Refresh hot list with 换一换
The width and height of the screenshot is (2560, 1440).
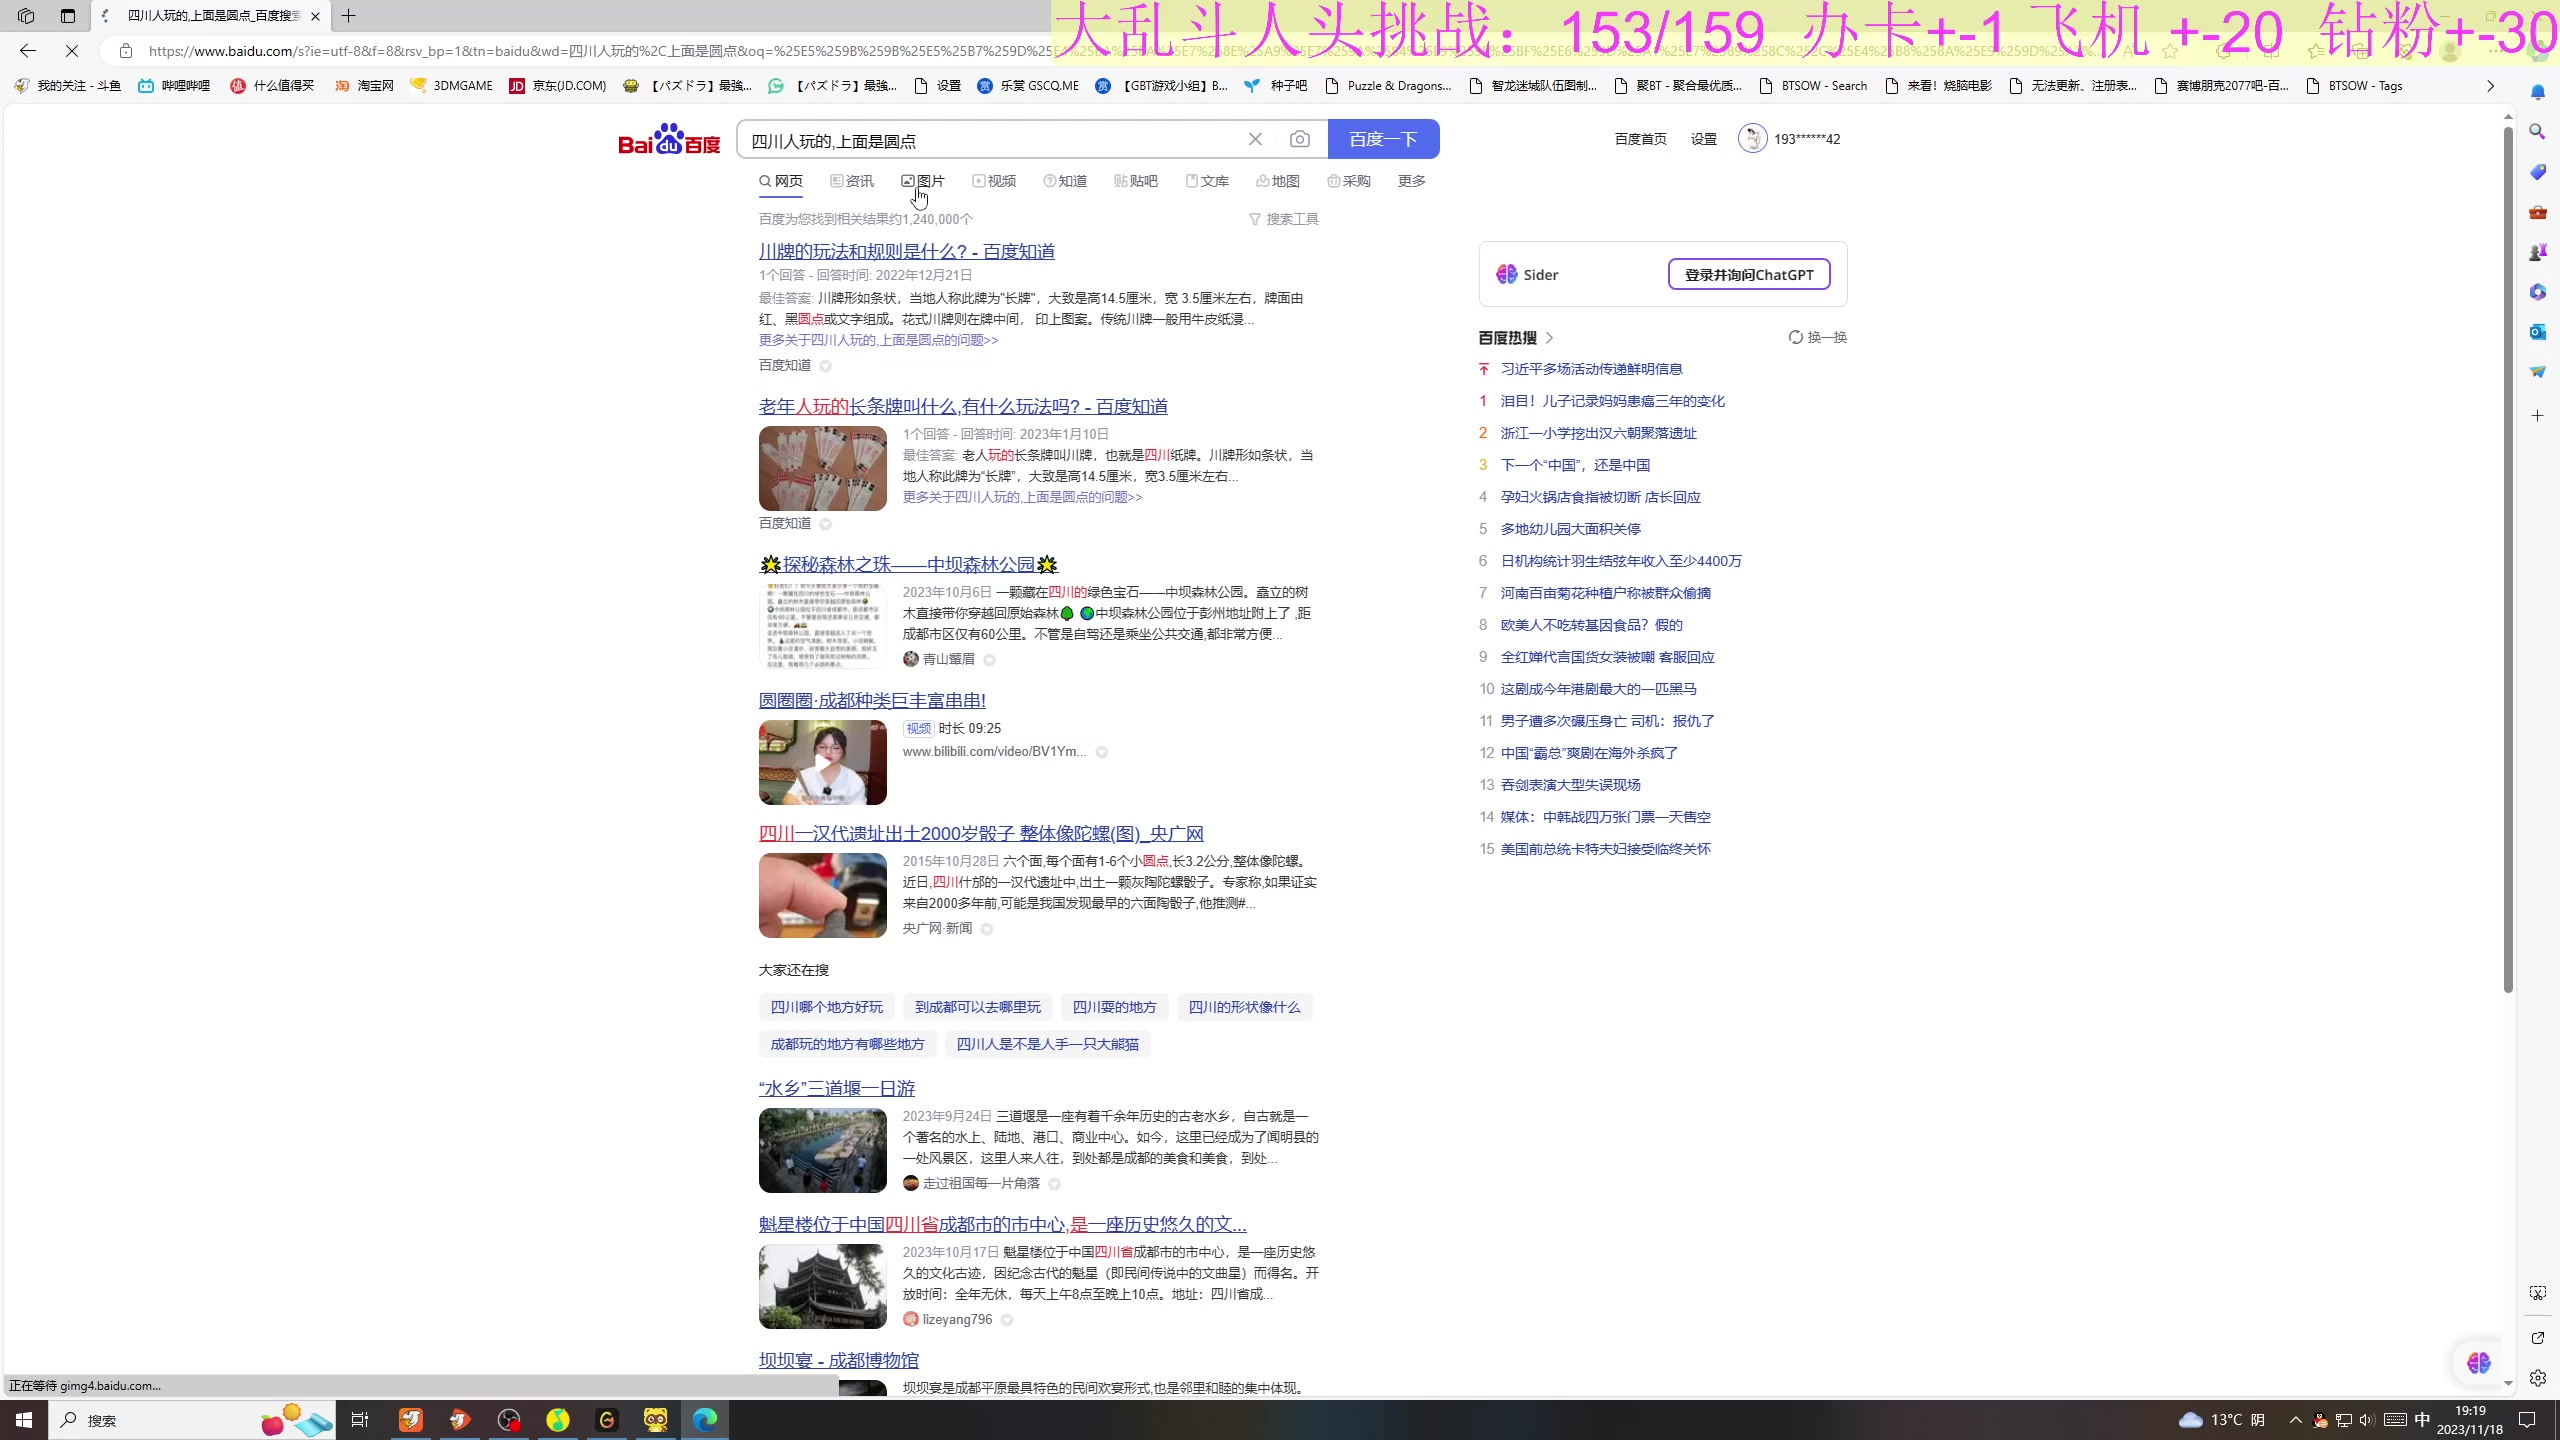click(x=1817, y=337)
